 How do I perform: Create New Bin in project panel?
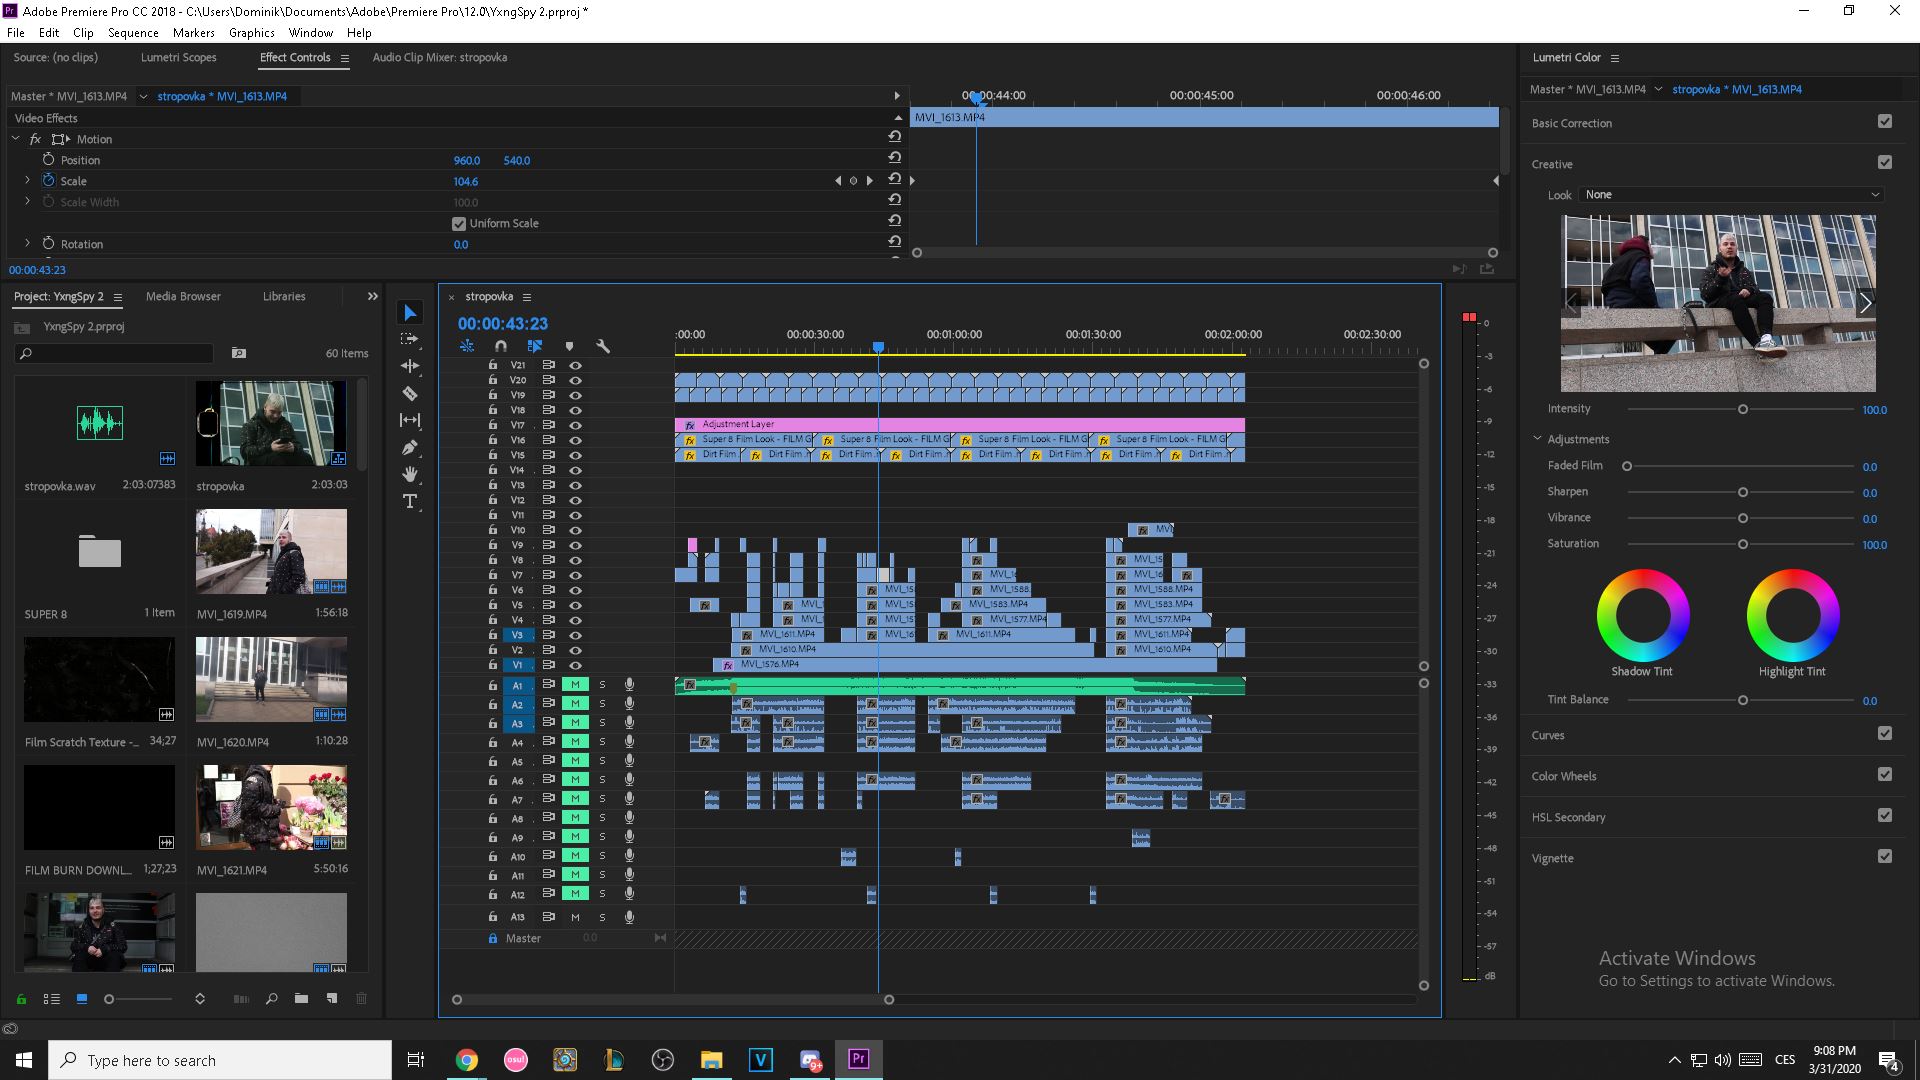pos(301,999)
